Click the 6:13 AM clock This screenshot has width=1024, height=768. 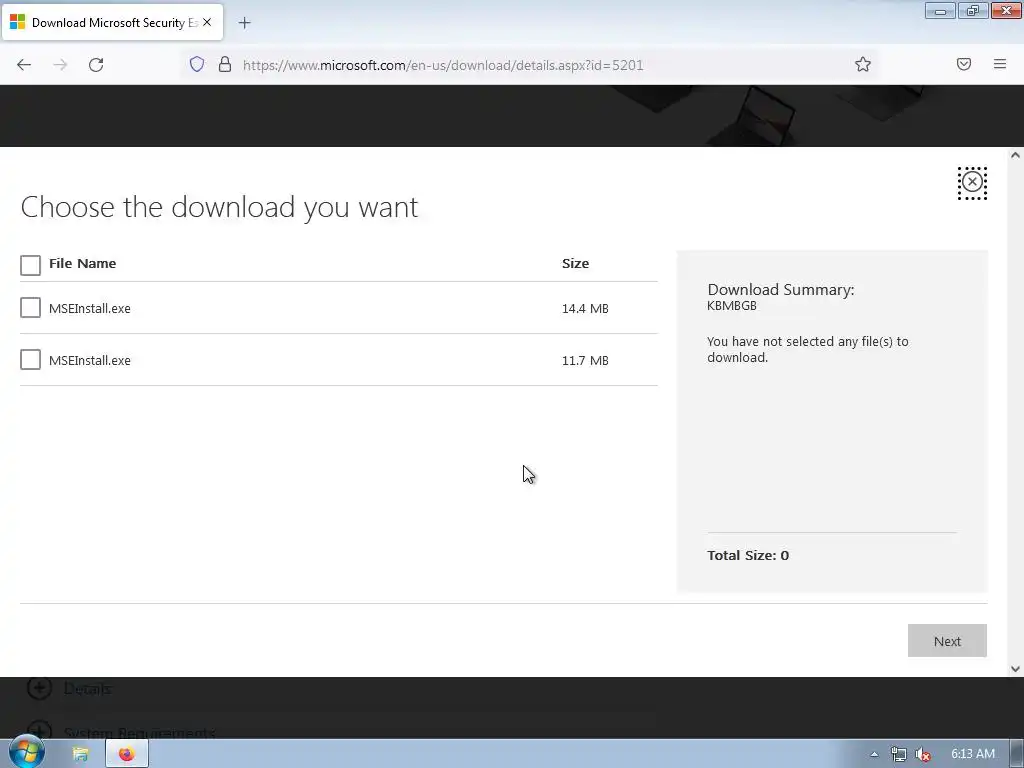972,754
